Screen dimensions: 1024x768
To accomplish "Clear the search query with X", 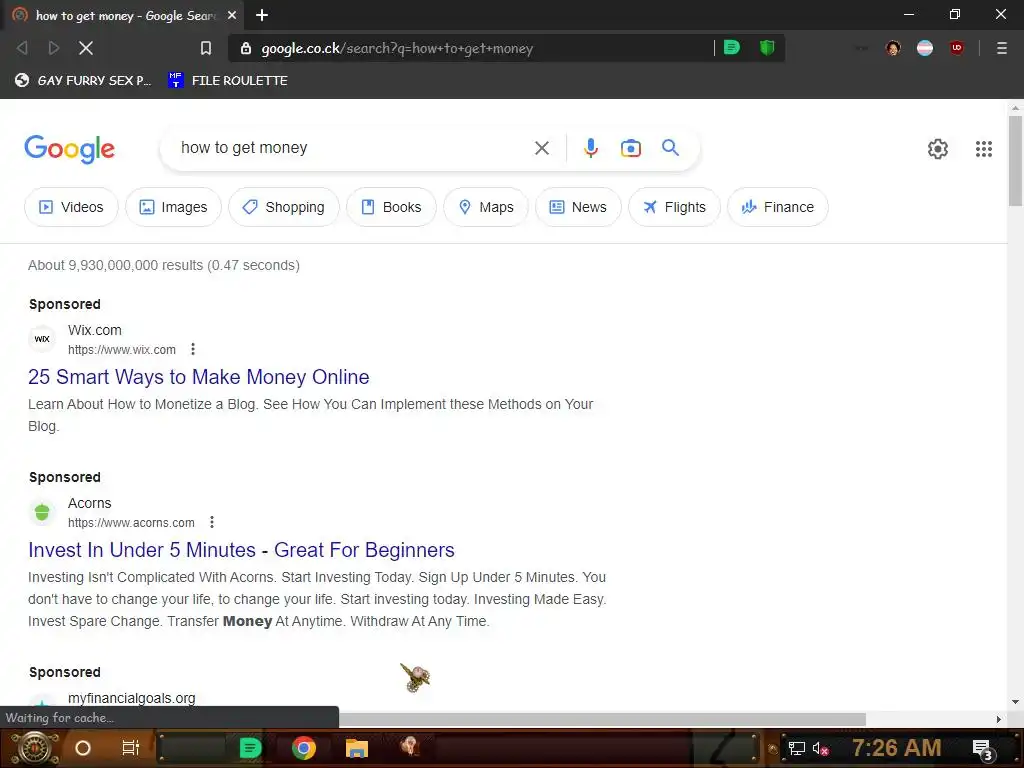I will tap(541, 148).
